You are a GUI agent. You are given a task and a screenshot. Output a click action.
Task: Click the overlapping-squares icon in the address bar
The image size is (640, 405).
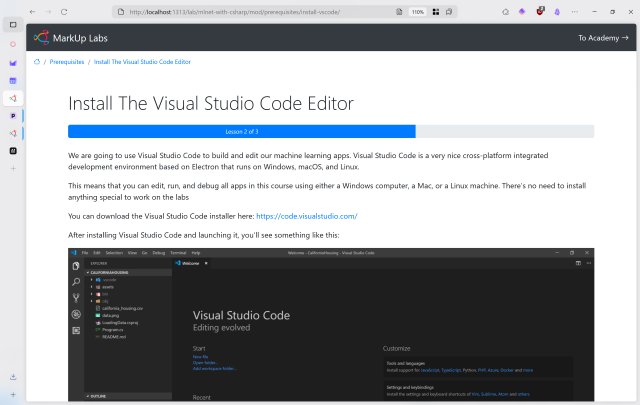point(449,12)
